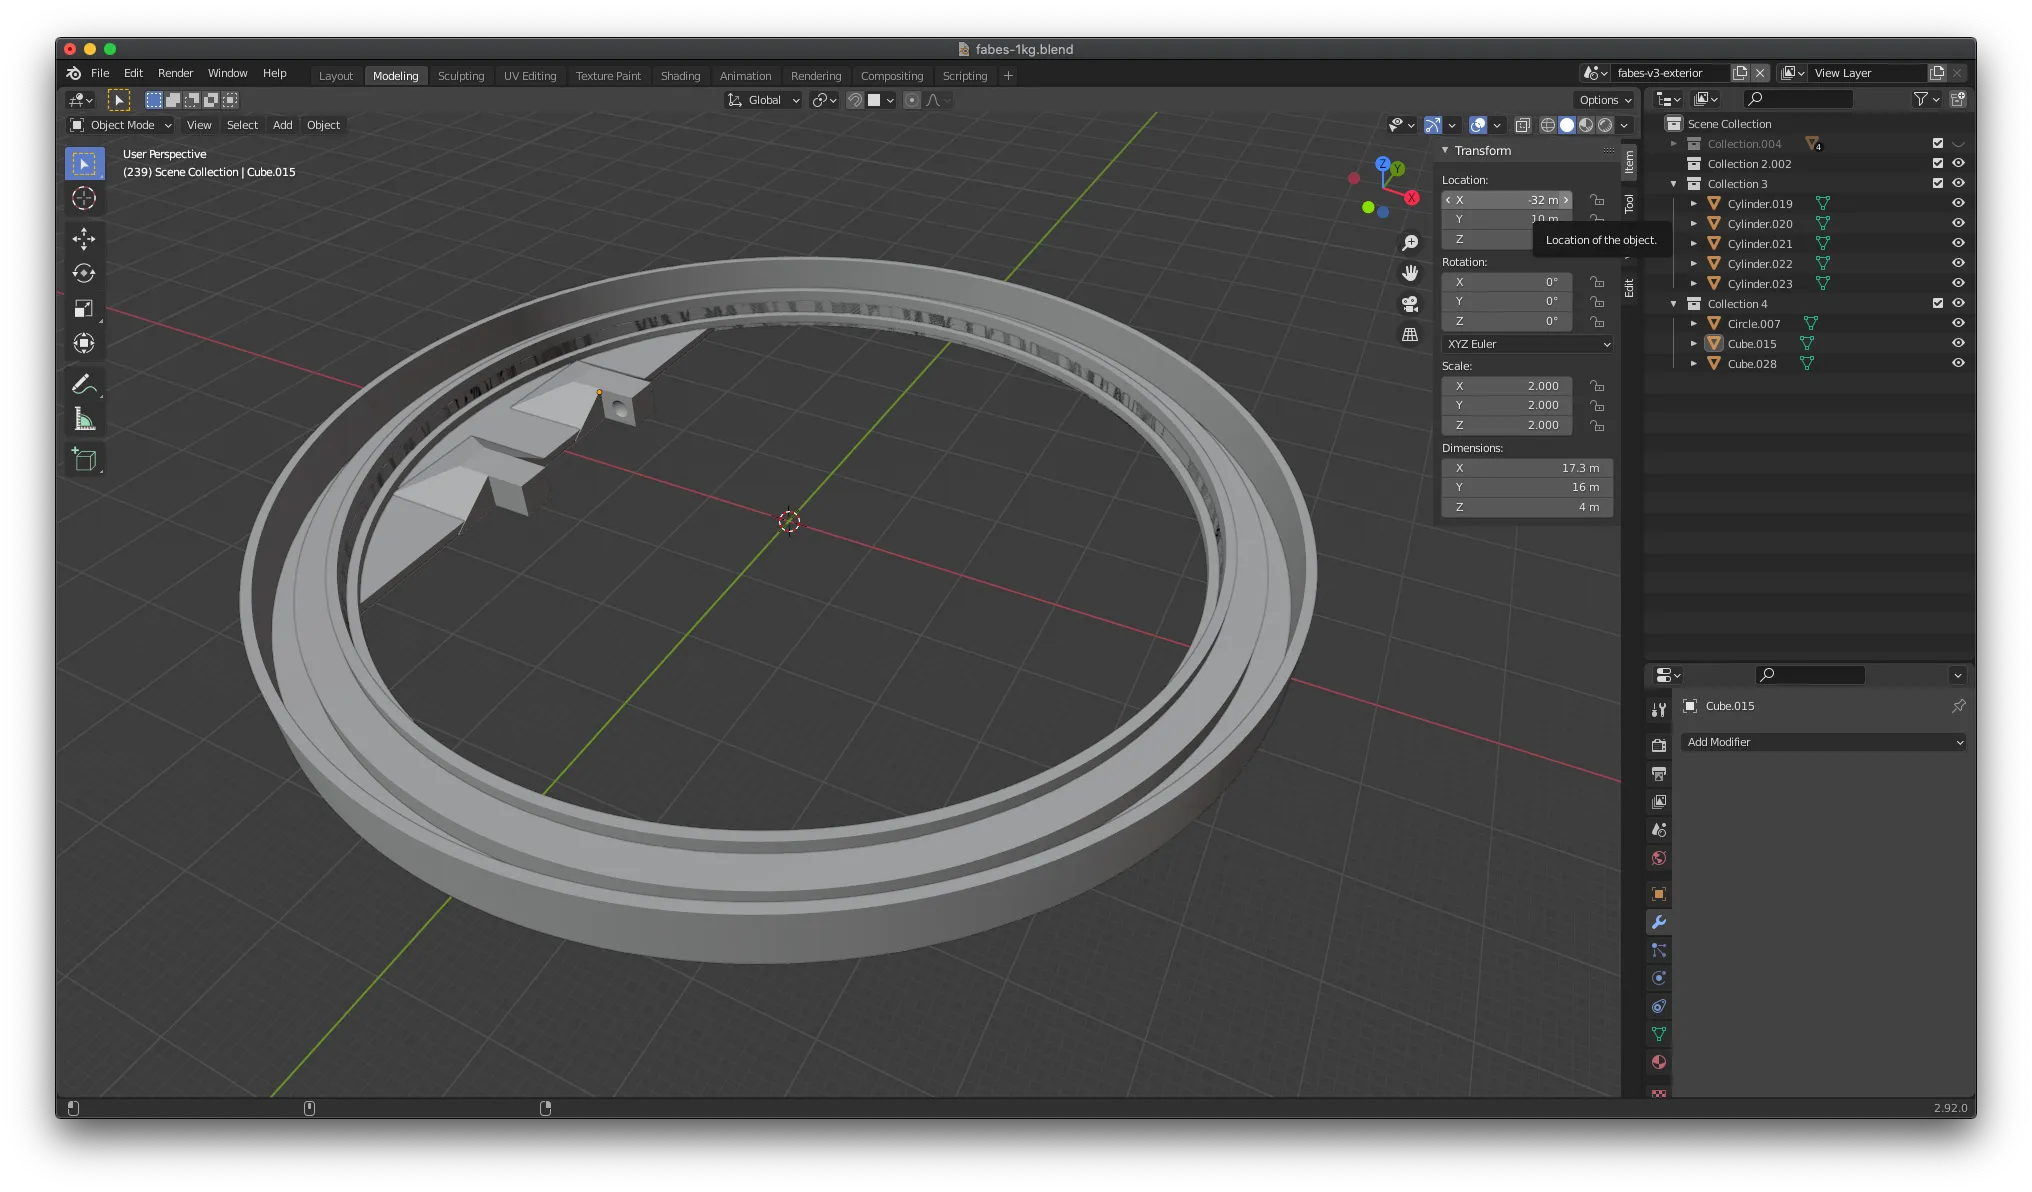The width and height of the screenshot is (2032, 1192).
Task: Collapse the Collection 4 tree
Action: point(1674,304)
